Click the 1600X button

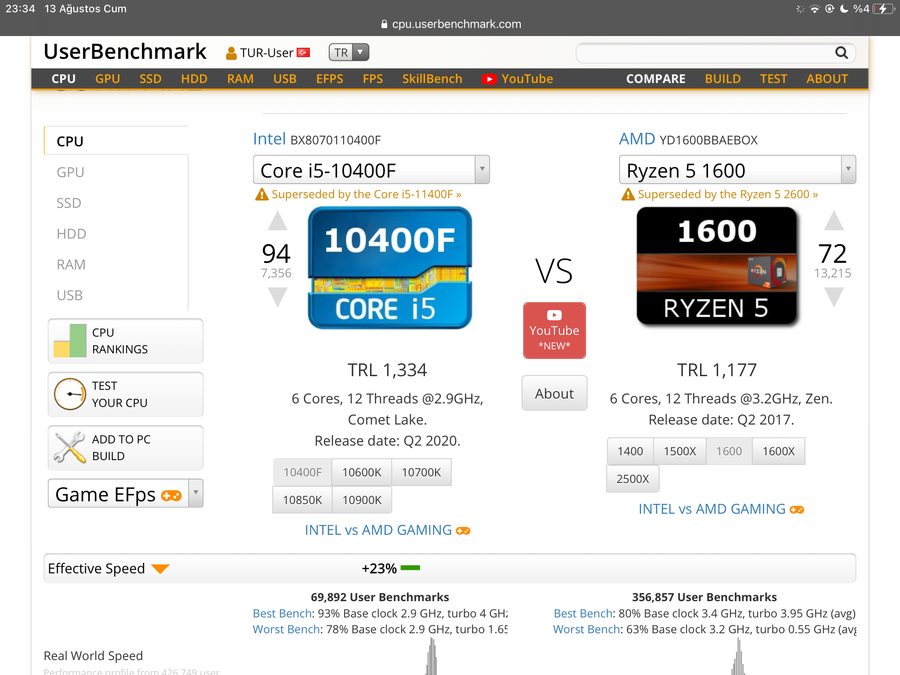click(x=778, y=451)
